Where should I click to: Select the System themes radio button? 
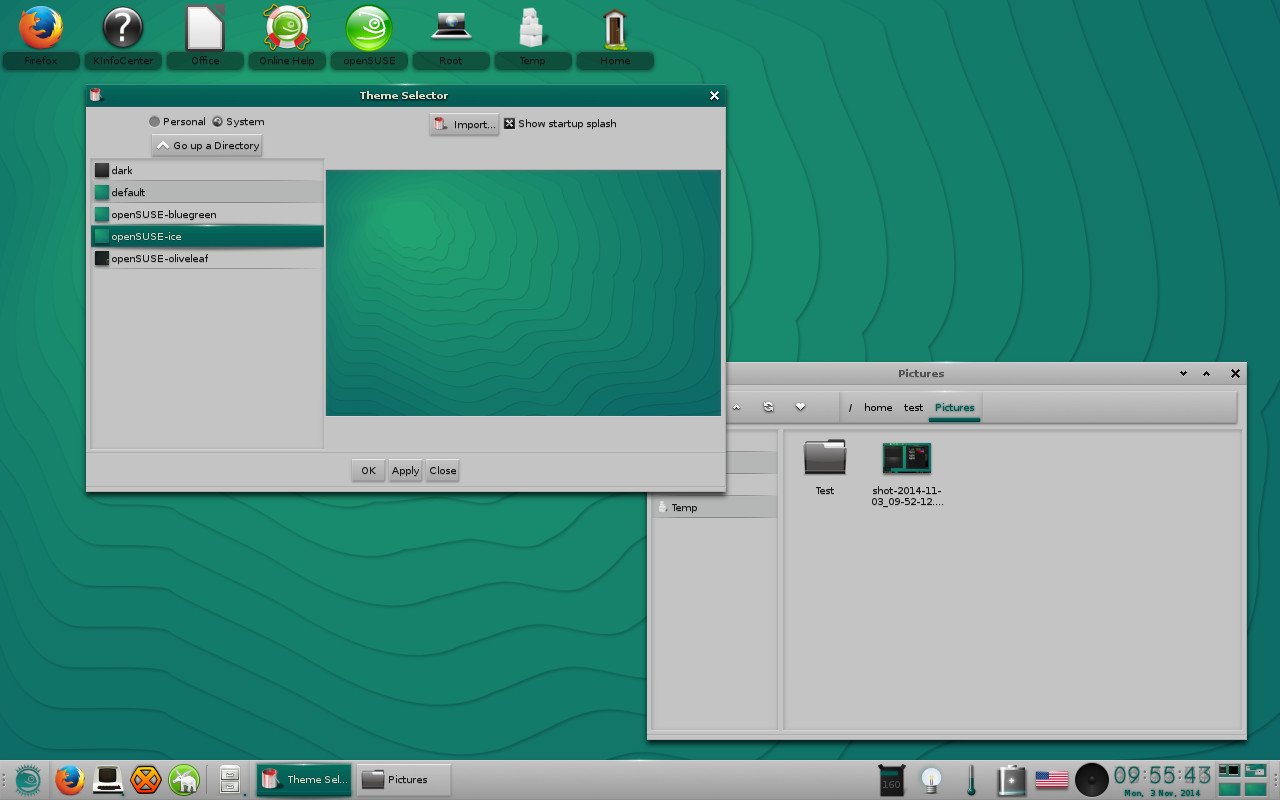tap(217, 122)
